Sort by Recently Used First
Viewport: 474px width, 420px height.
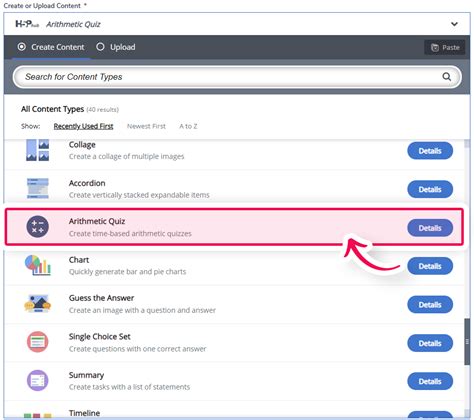pyautogui.click(x=83, y=126)
